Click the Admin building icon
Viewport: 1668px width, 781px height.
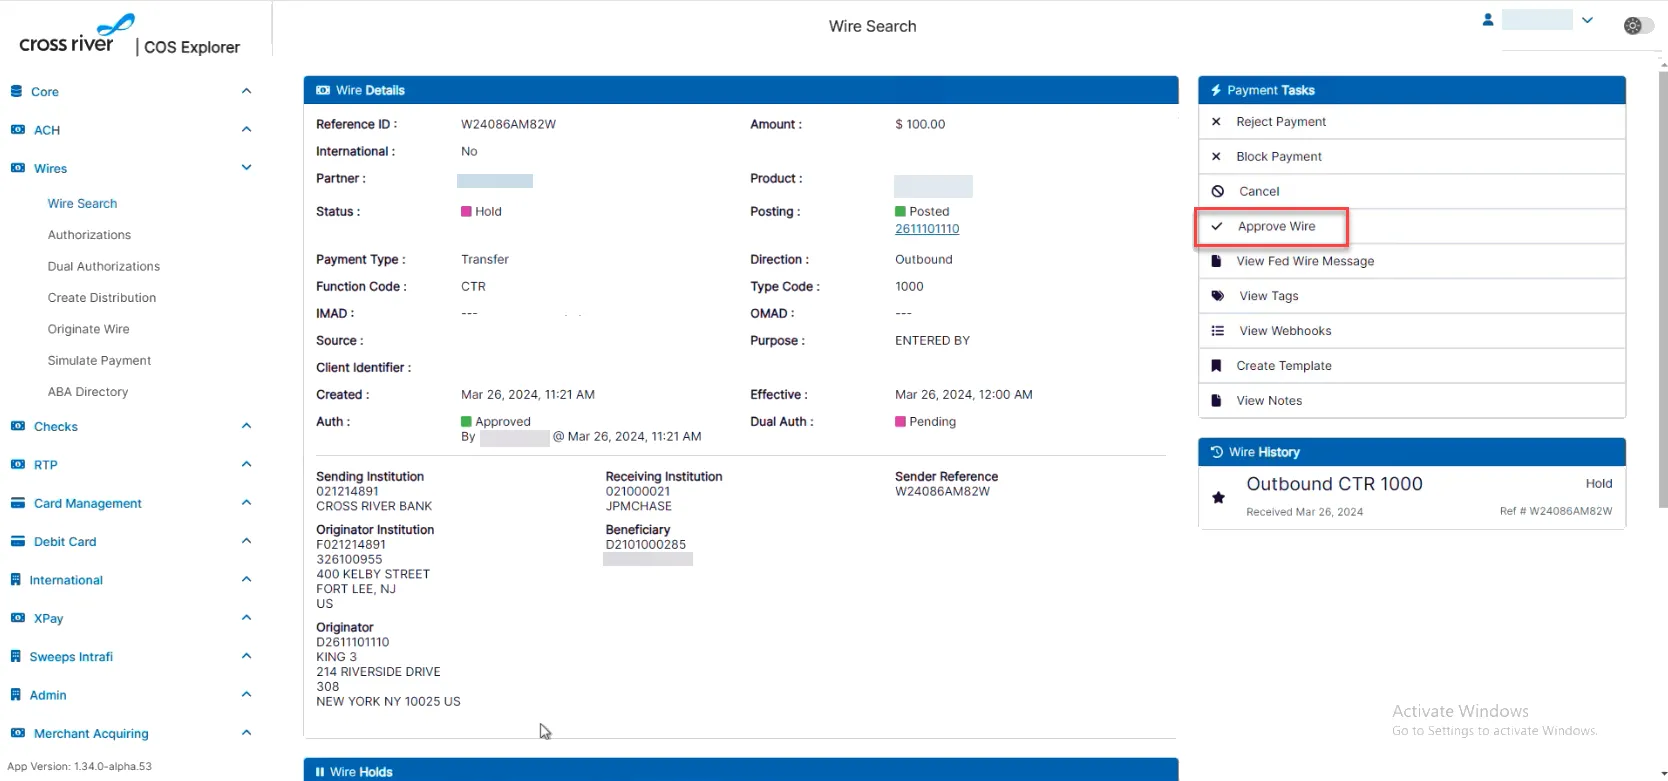[16, 695]
